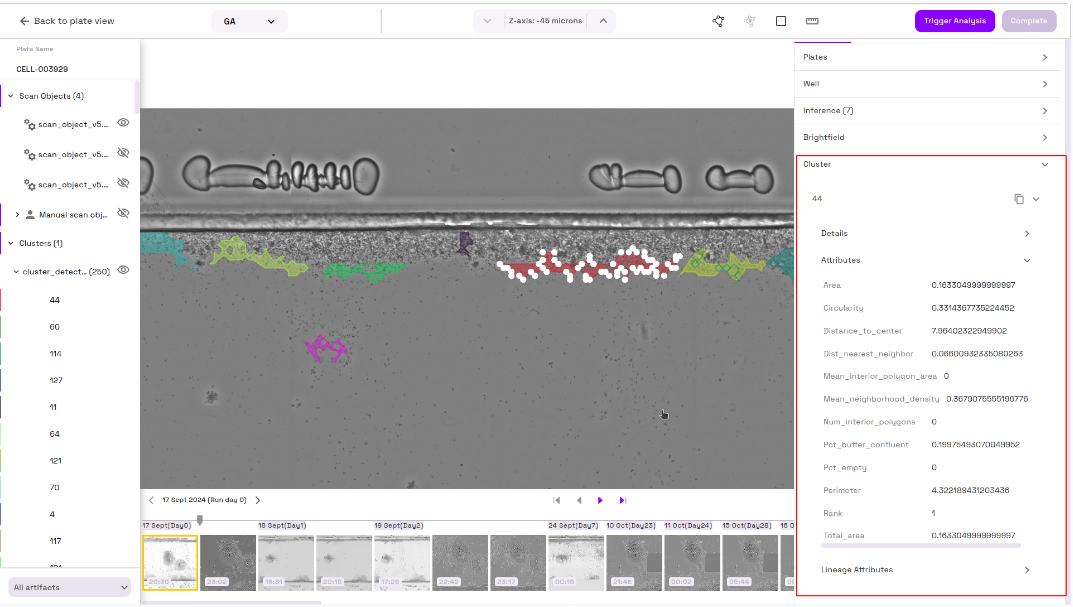The width and height of the screenshot is (1073, 607).
Task: Toggle visibility of cluster_detect layer
Action: pos(124,270)
